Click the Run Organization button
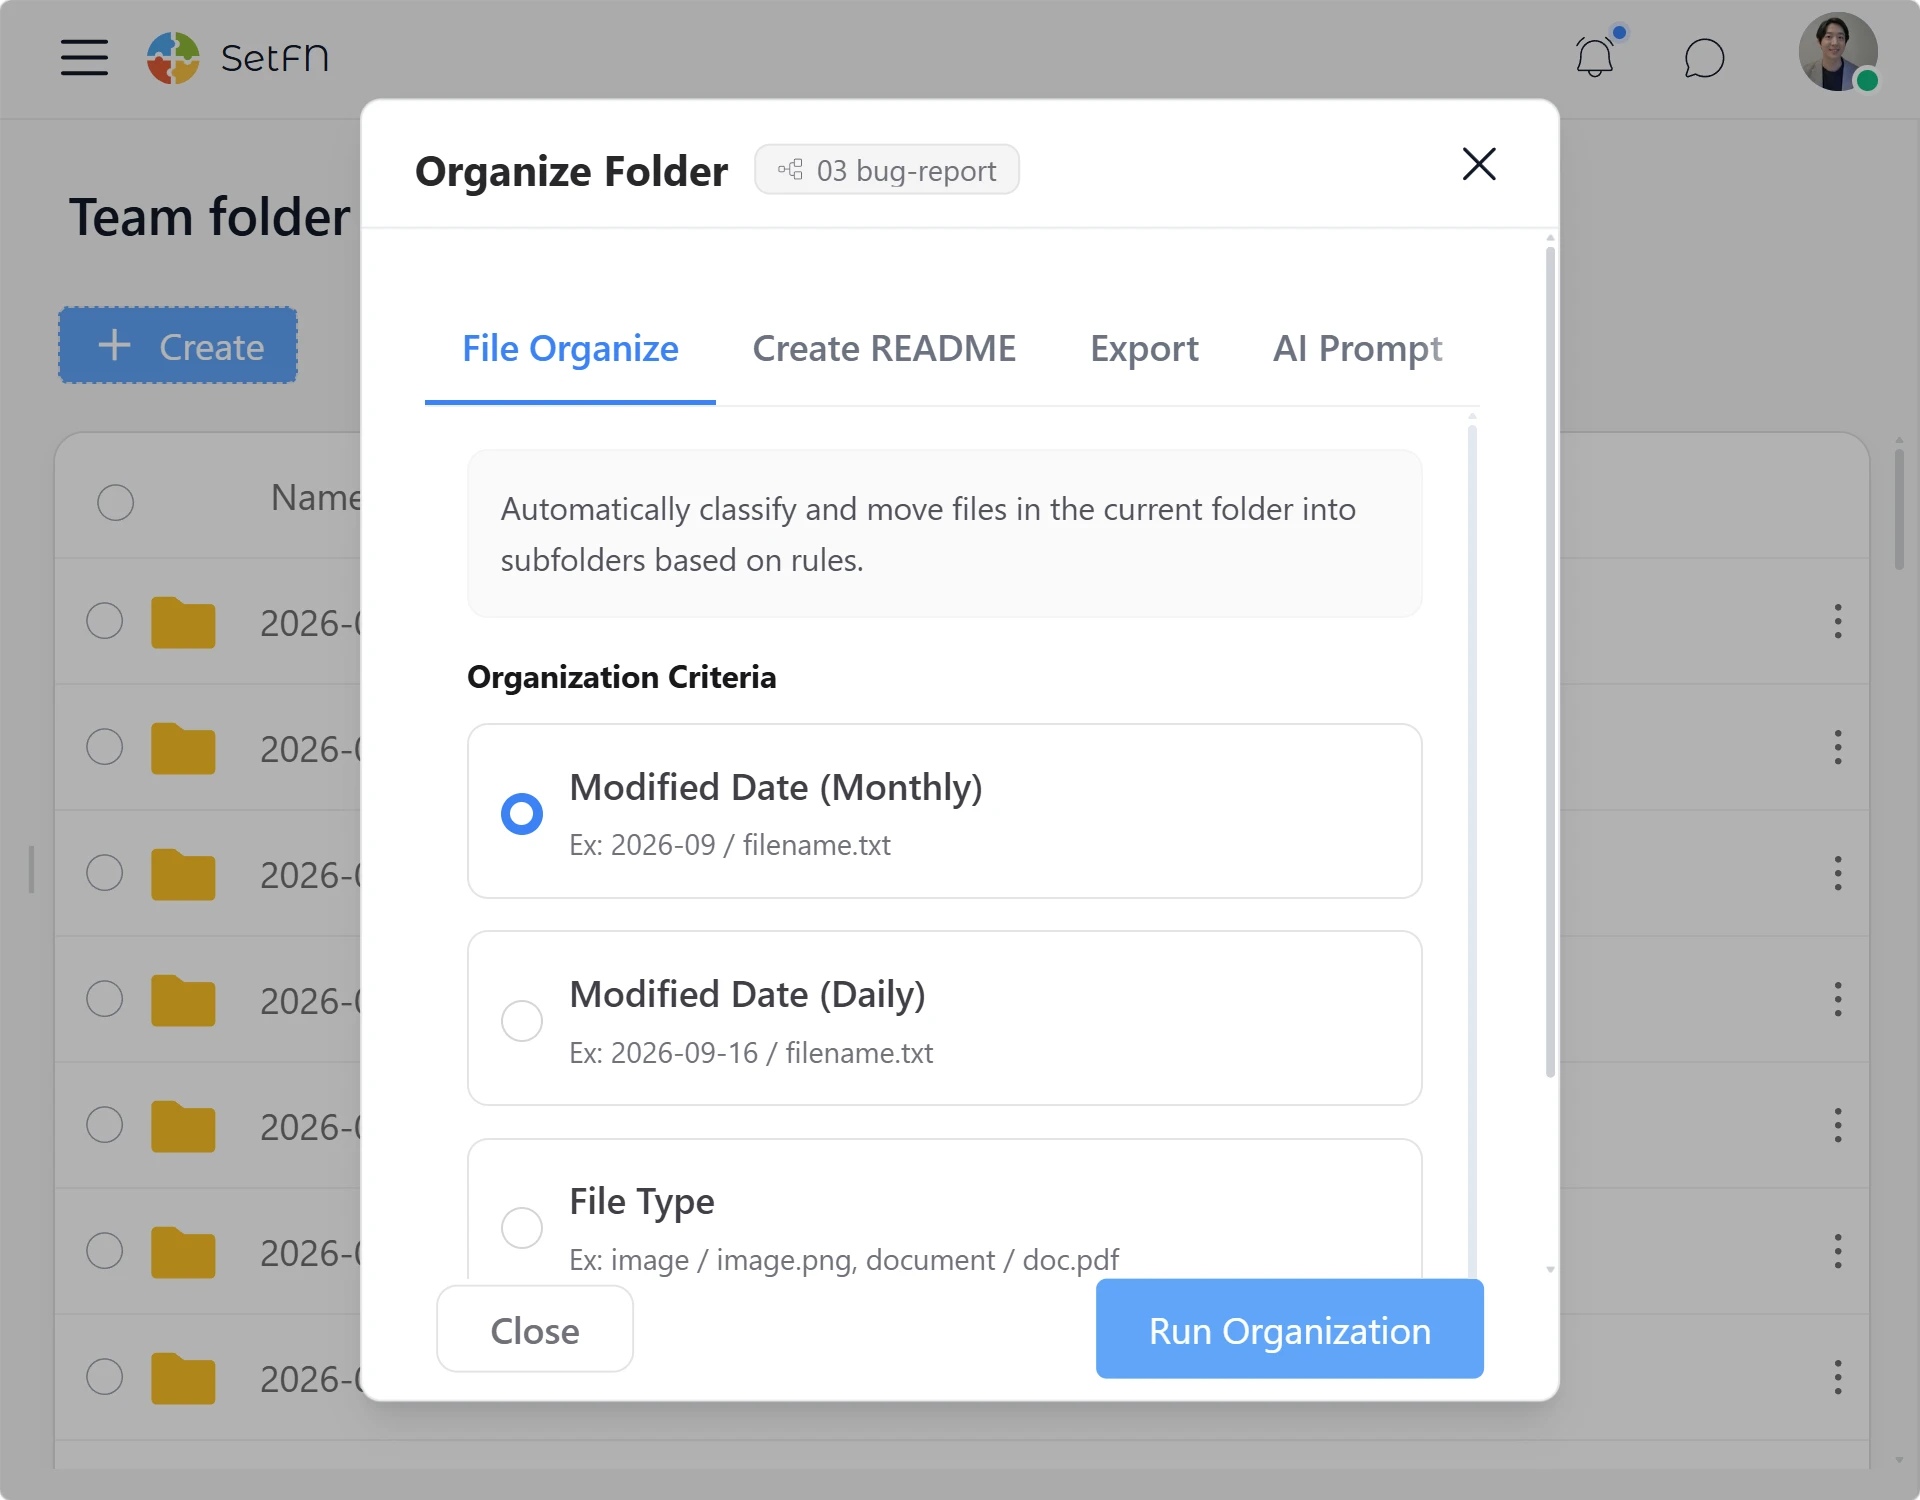Screen dimensions: 1920x1500 (1289, 1330)
